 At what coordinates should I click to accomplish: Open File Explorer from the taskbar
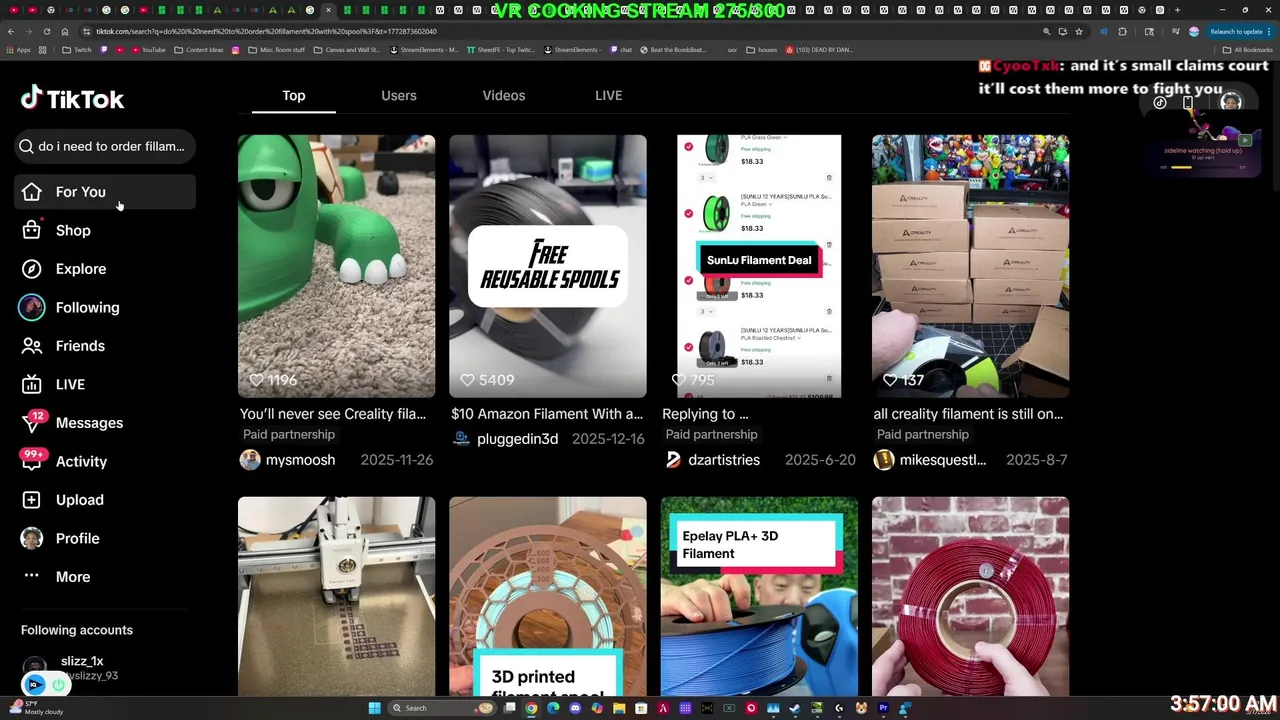(619, 708)
